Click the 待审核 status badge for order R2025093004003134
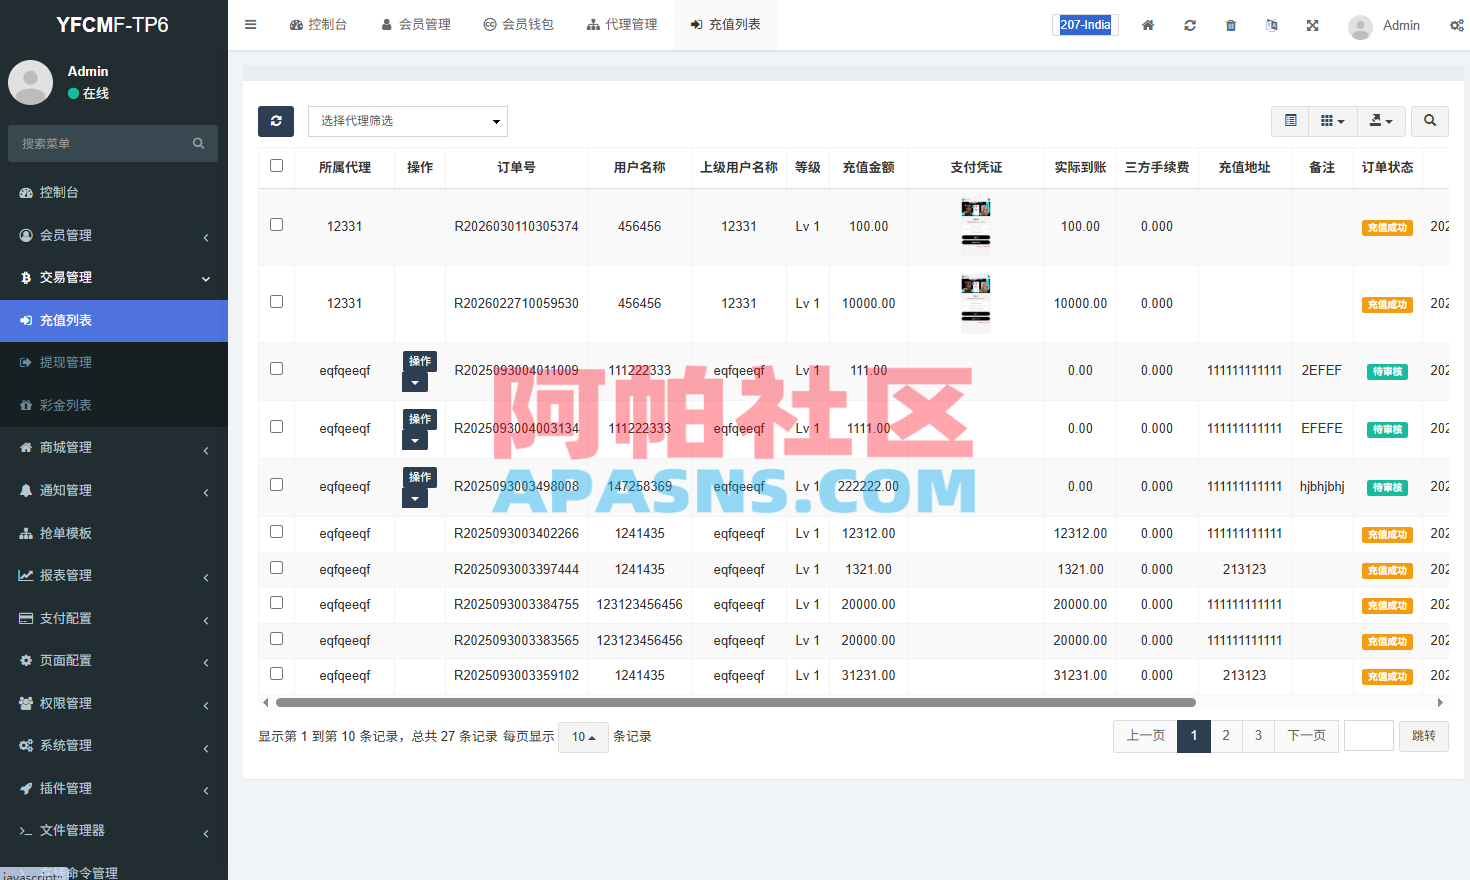The width and height of the screenshot is (1470, 880). (1387, 430)
